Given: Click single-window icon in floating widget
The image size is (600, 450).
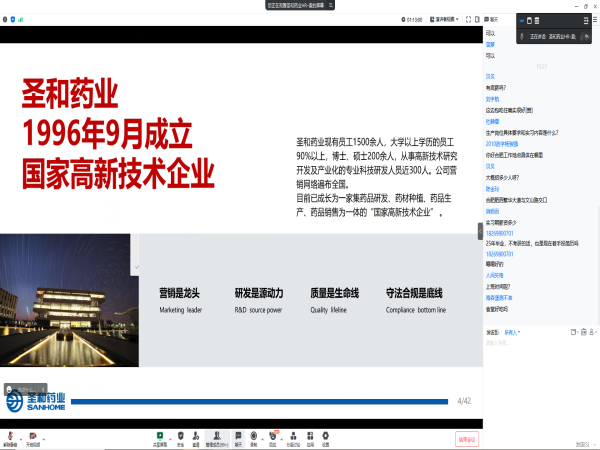Looking at the screenshot, I should pos(530,21).
